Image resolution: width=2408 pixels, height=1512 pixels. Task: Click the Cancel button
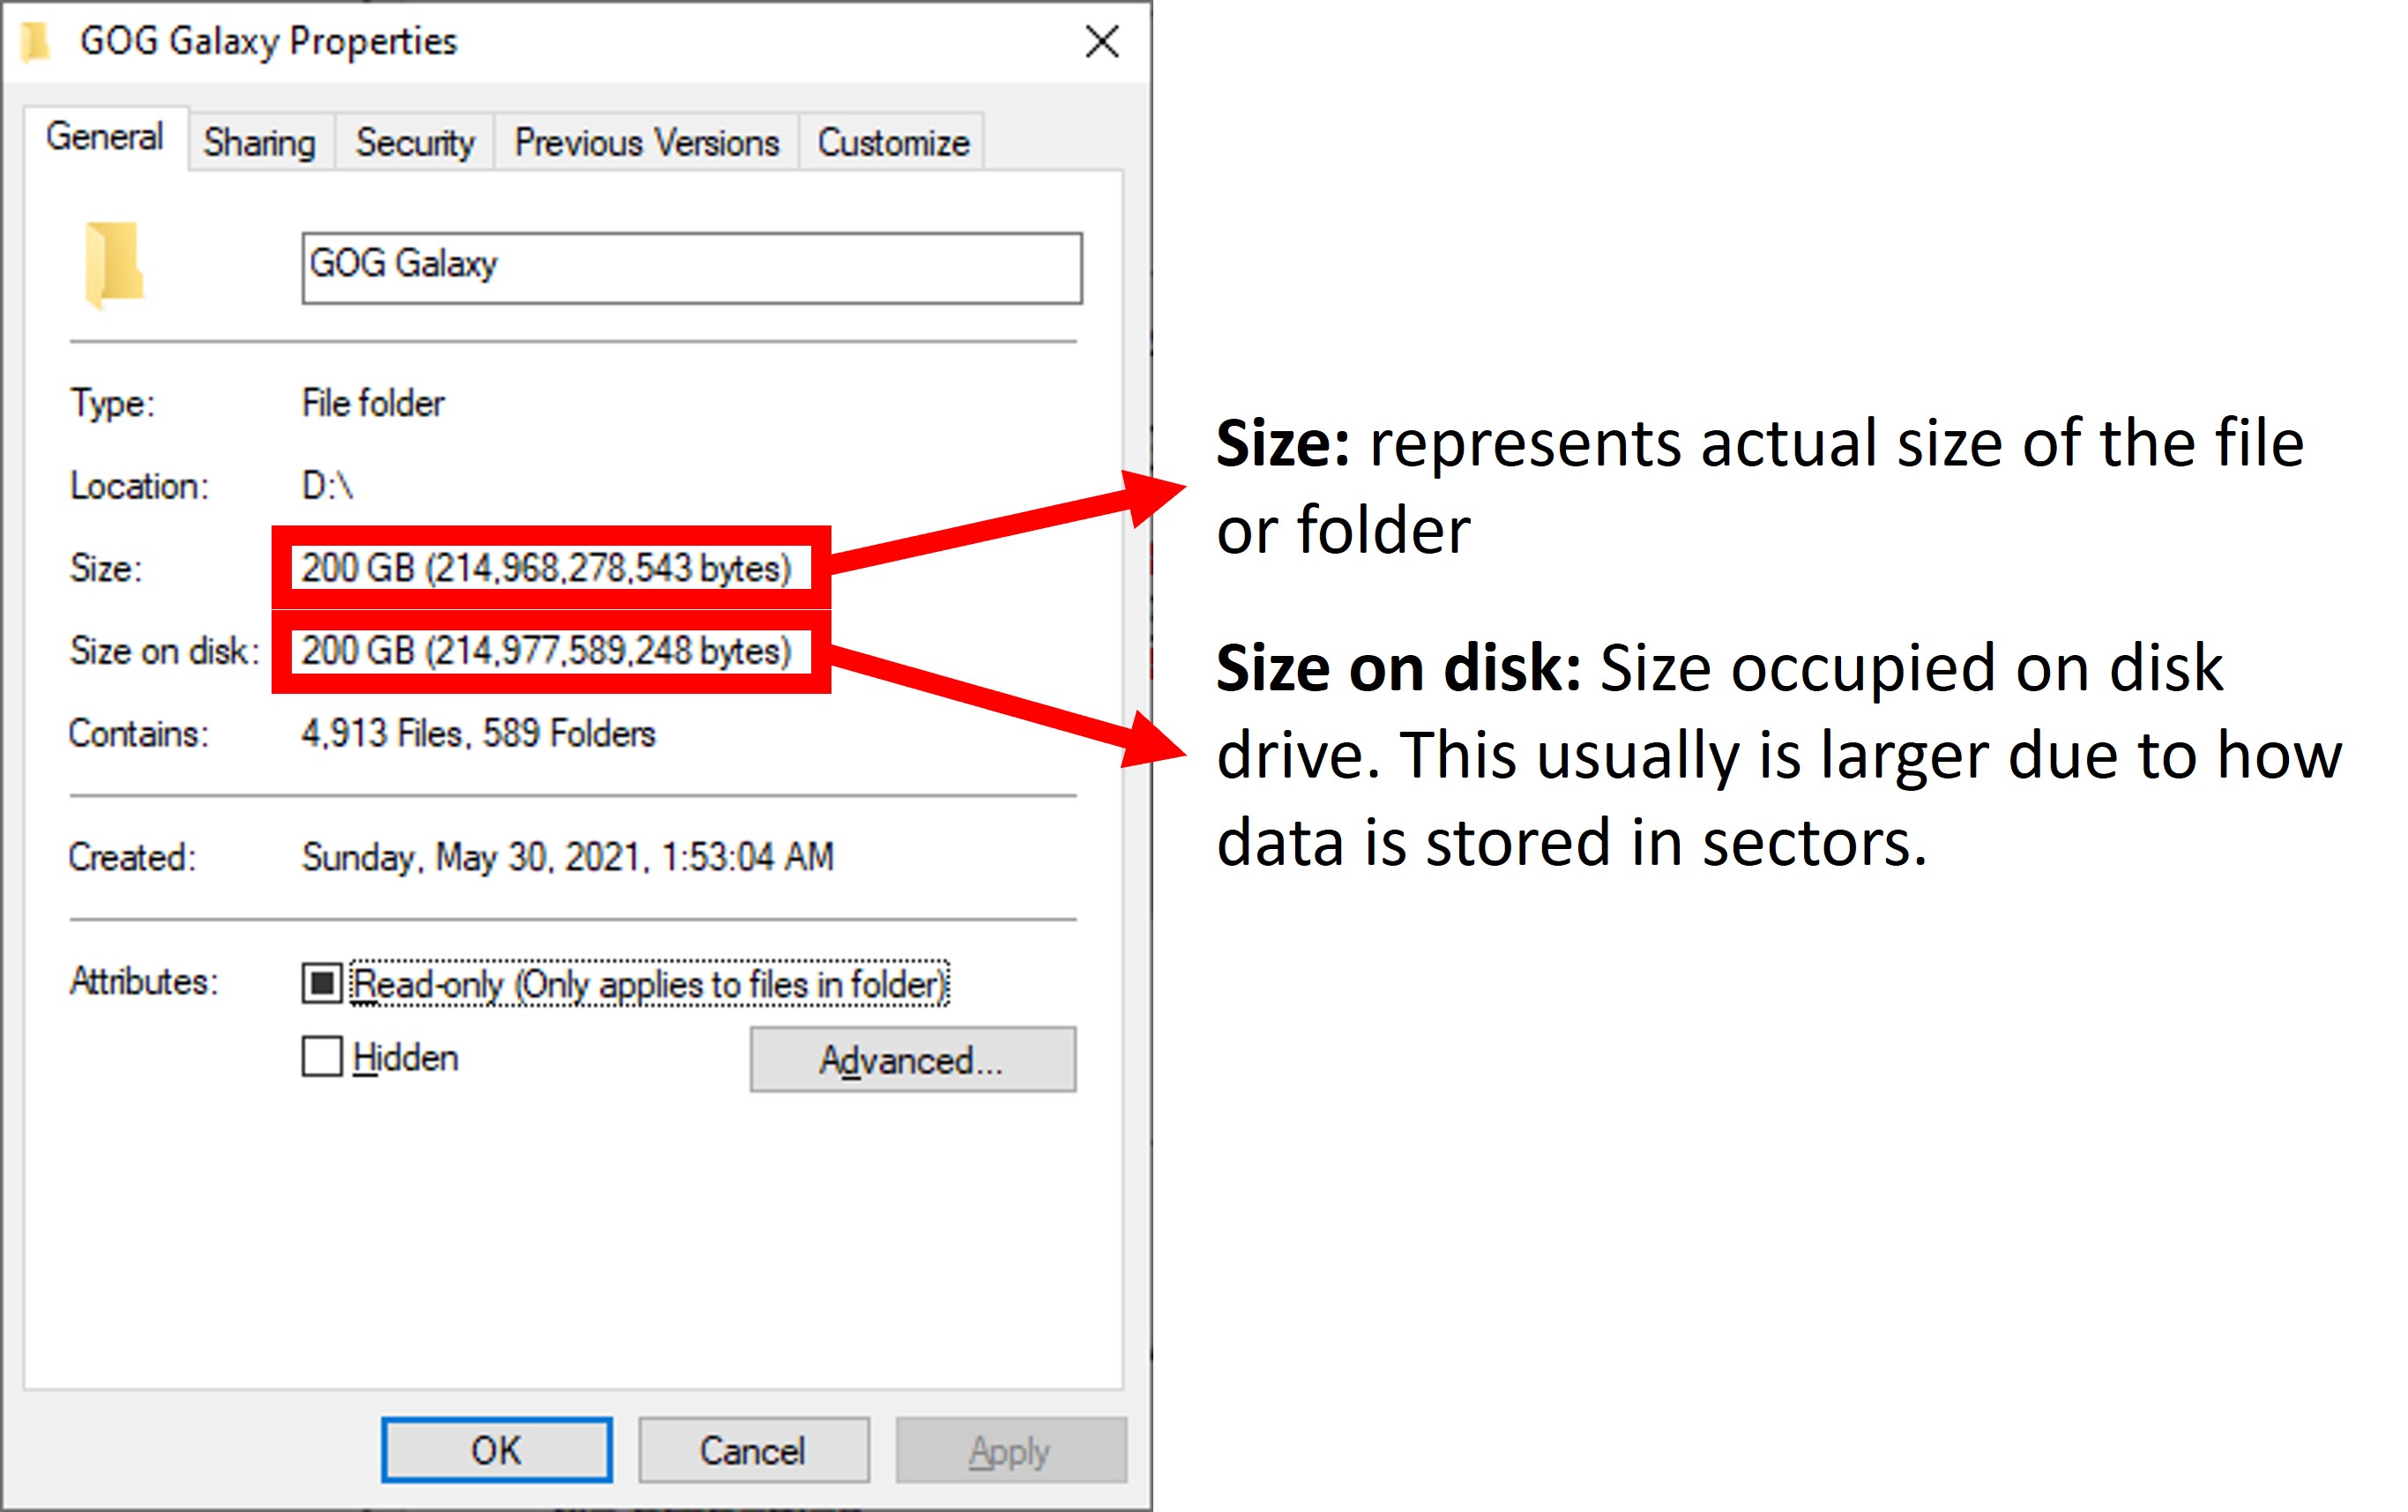click(753, 1449)
